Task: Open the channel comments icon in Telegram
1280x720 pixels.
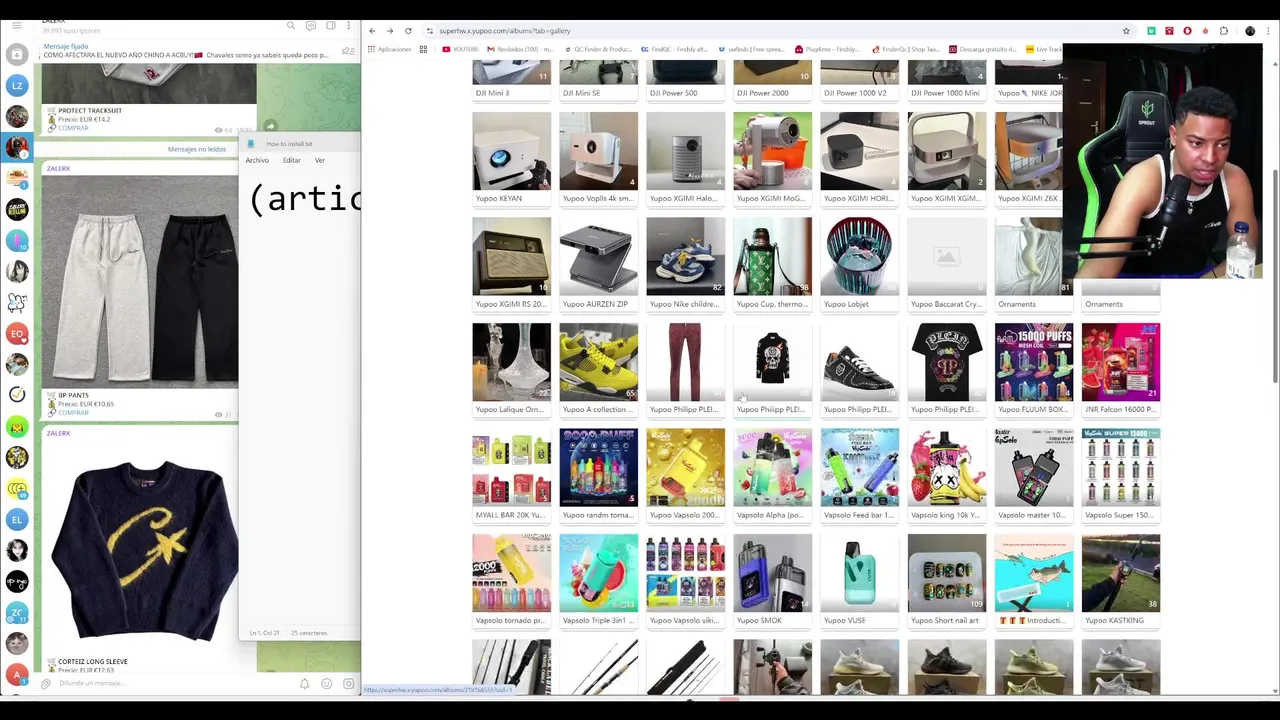Action: pyautogui.click(x=311, y=26)
